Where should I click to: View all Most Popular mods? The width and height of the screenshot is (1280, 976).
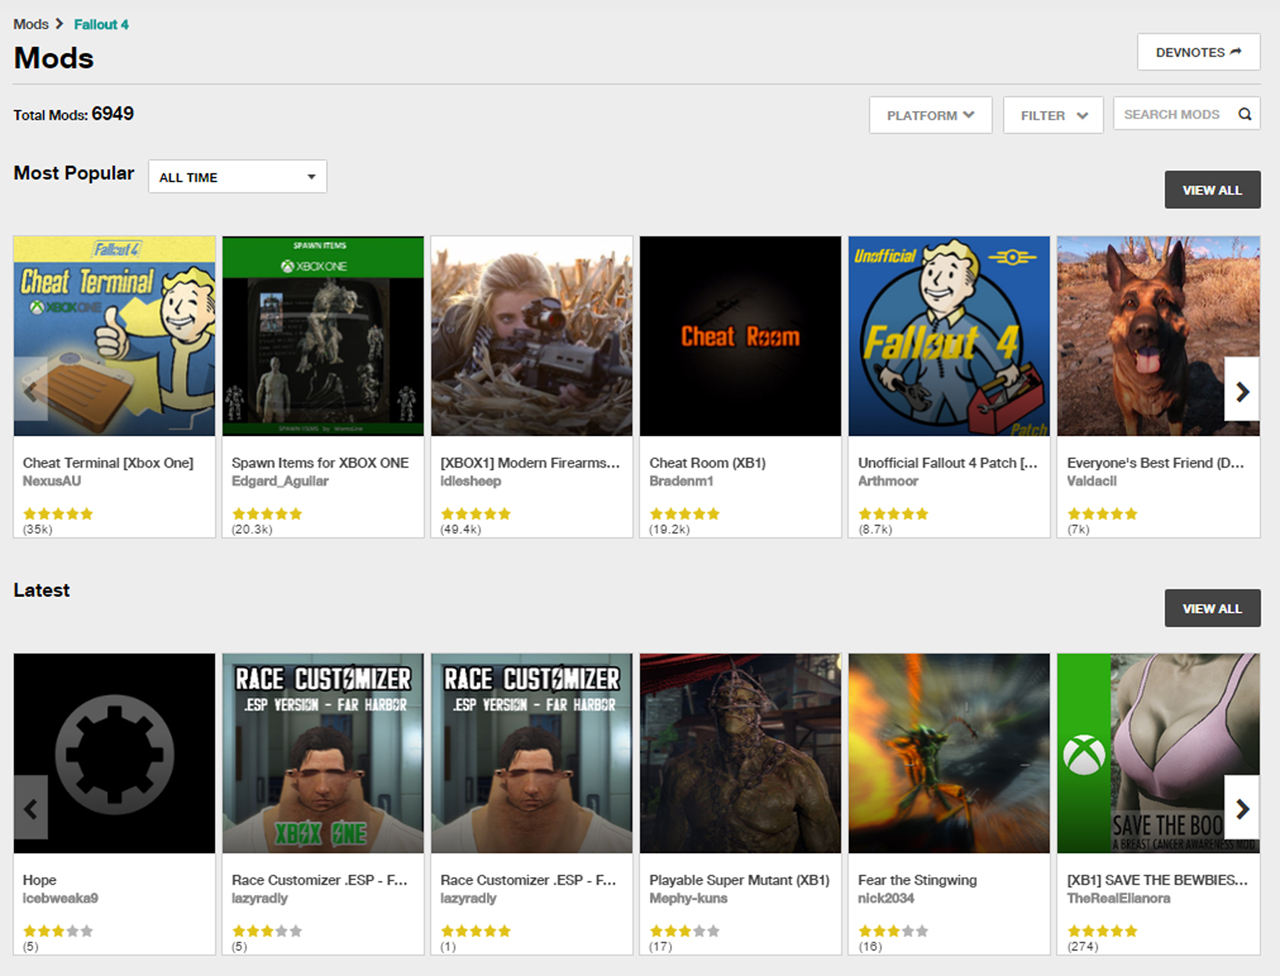tap(1212, 190)
